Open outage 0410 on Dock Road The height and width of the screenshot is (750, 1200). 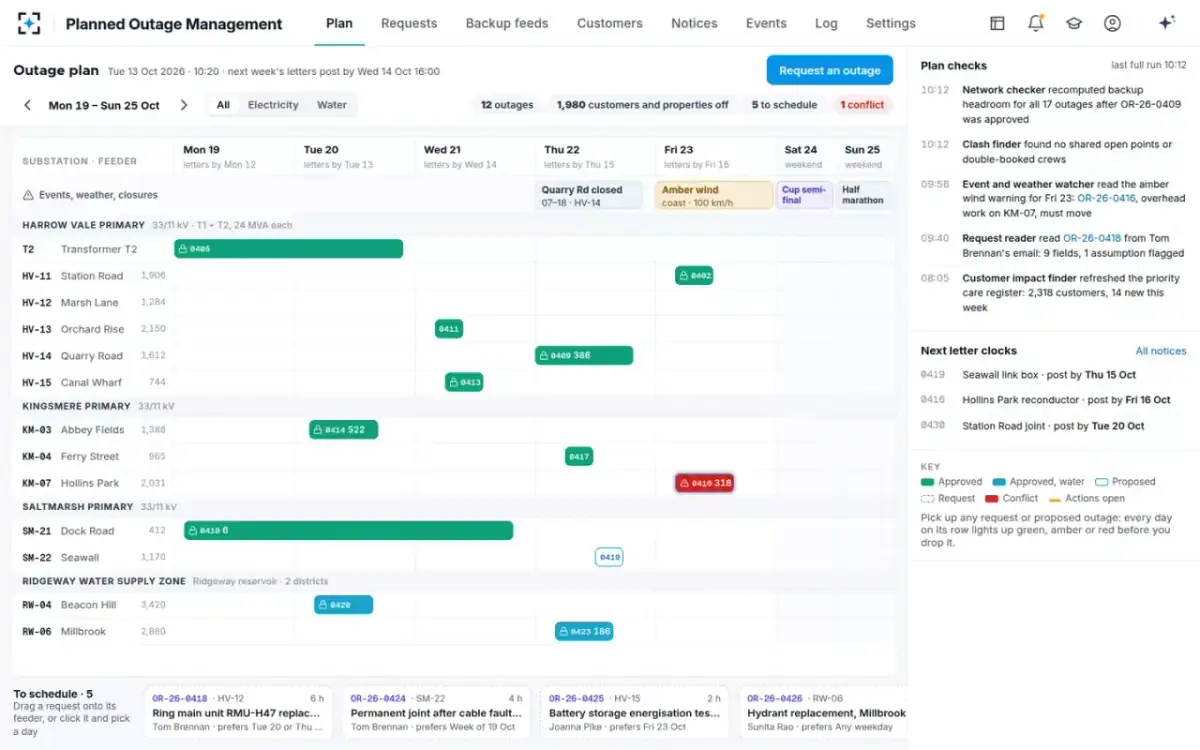pyautogui.click(x=348, y=530)
